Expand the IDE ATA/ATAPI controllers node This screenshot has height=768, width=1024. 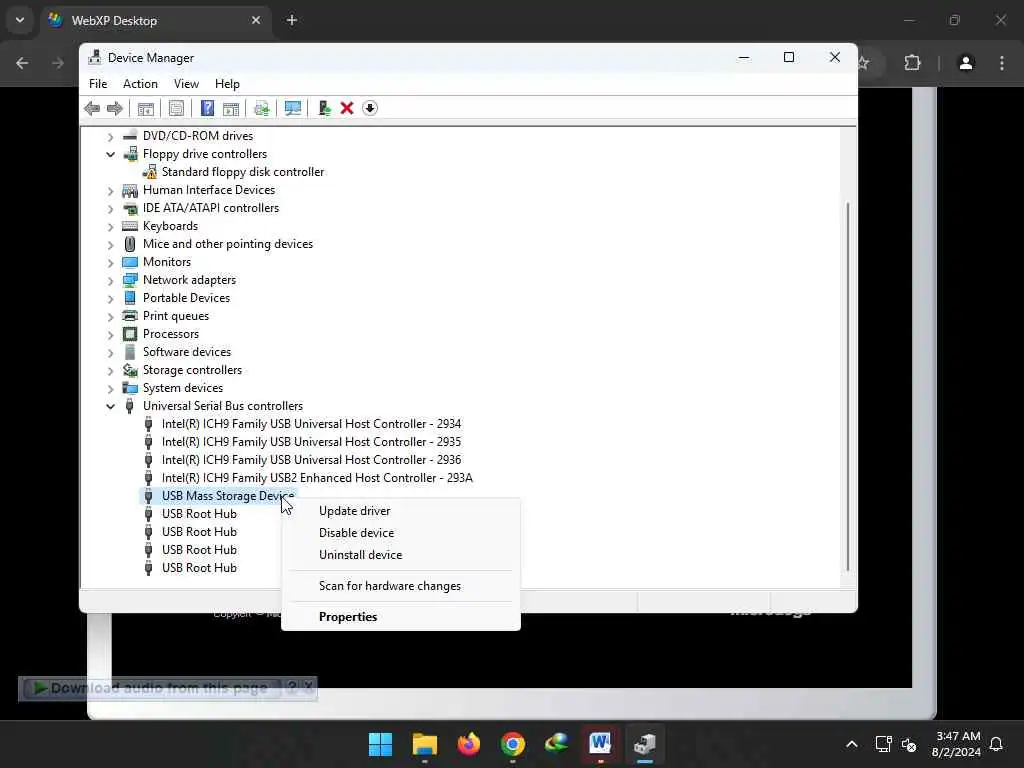tap(110, 208)
